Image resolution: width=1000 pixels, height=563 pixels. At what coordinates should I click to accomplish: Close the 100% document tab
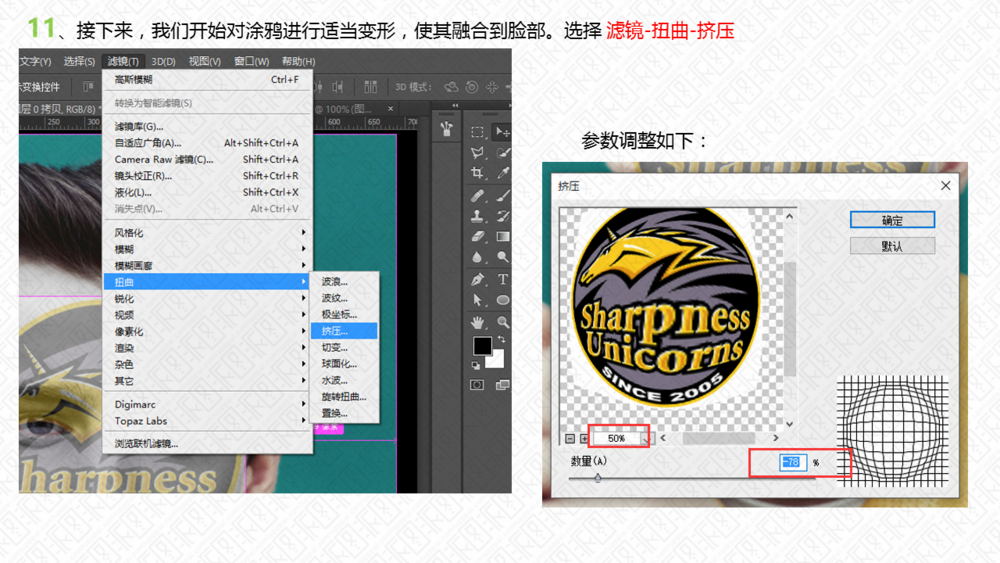(x=390, y=108)
